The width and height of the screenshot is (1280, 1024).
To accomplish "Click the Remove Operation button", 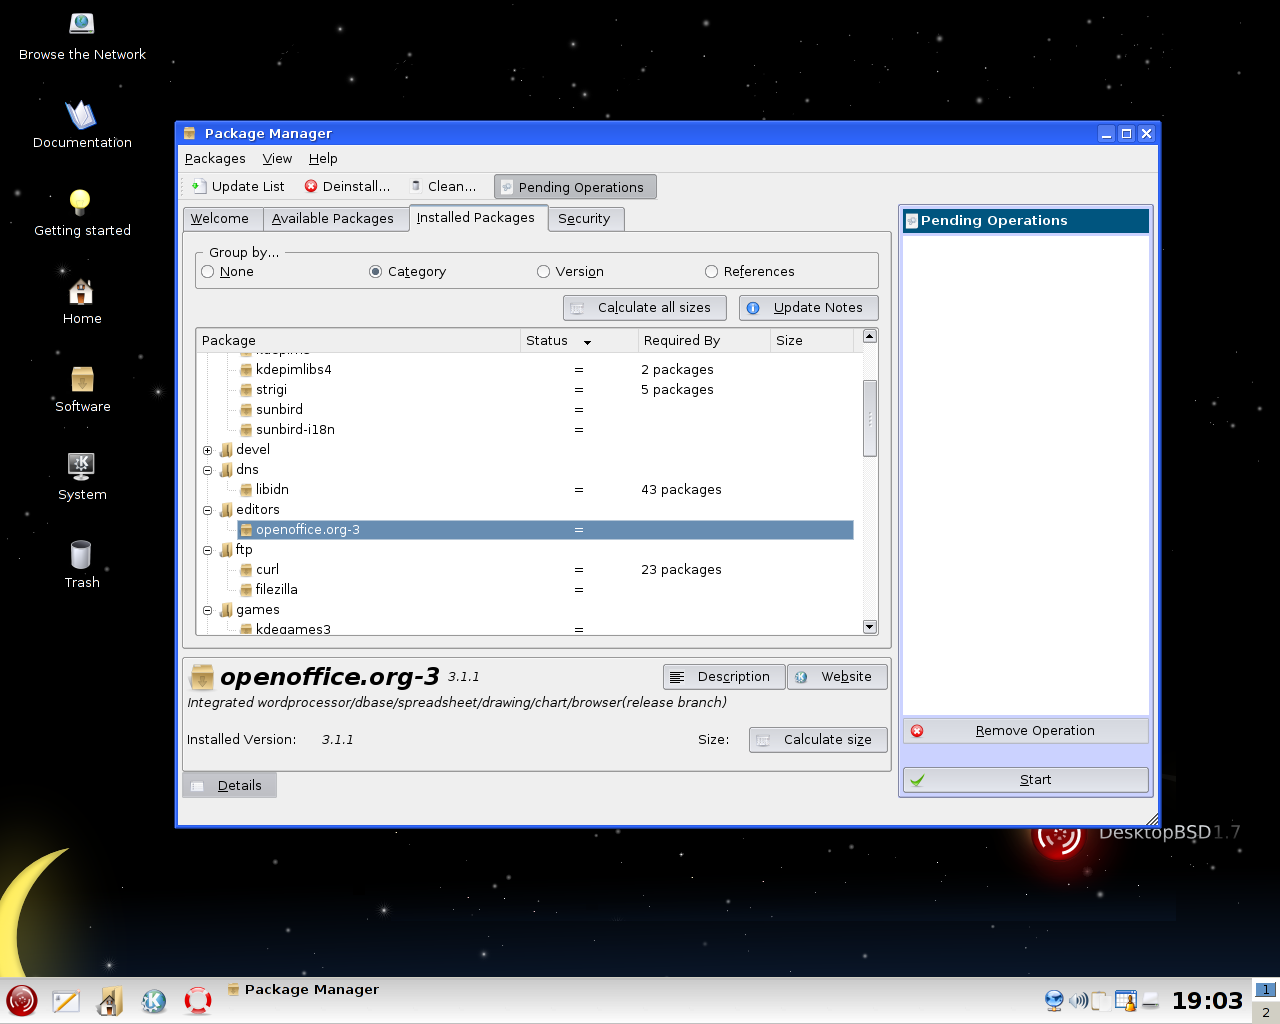I will (1026, 731).
